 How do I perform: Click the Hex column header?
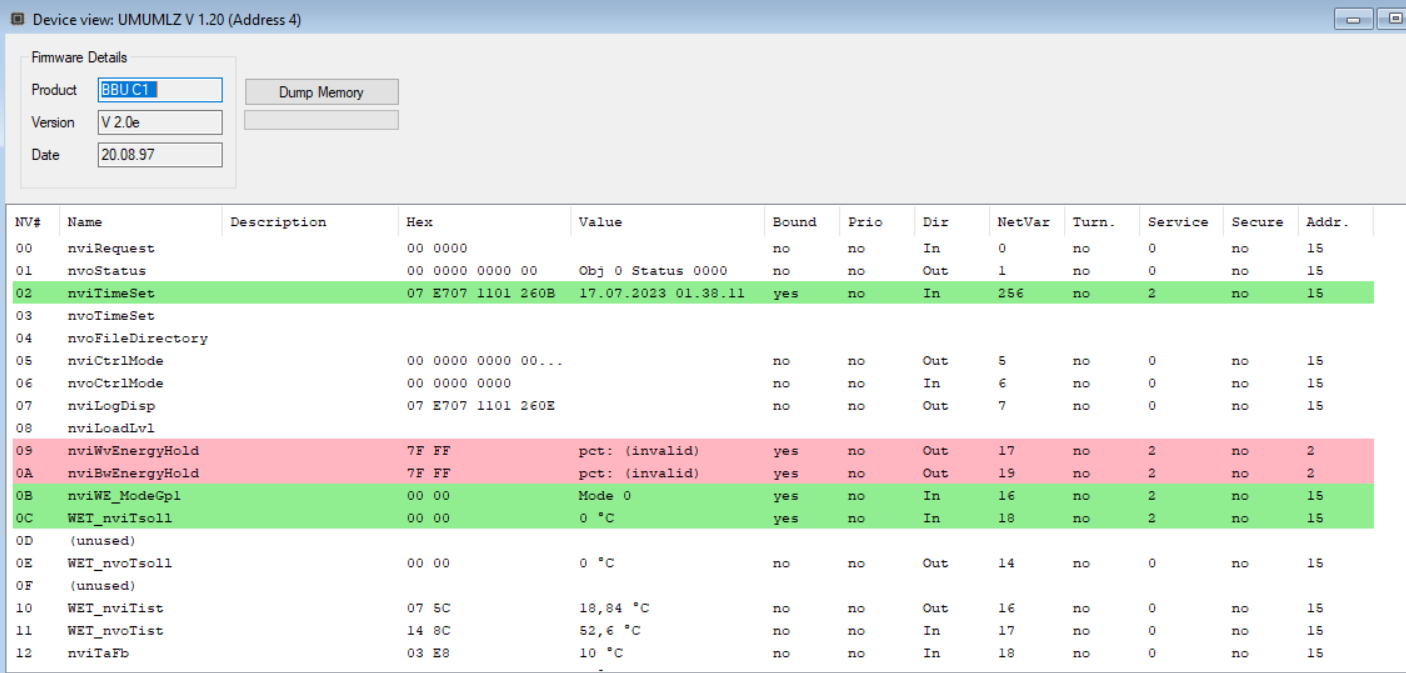click(x=485, y=222)
